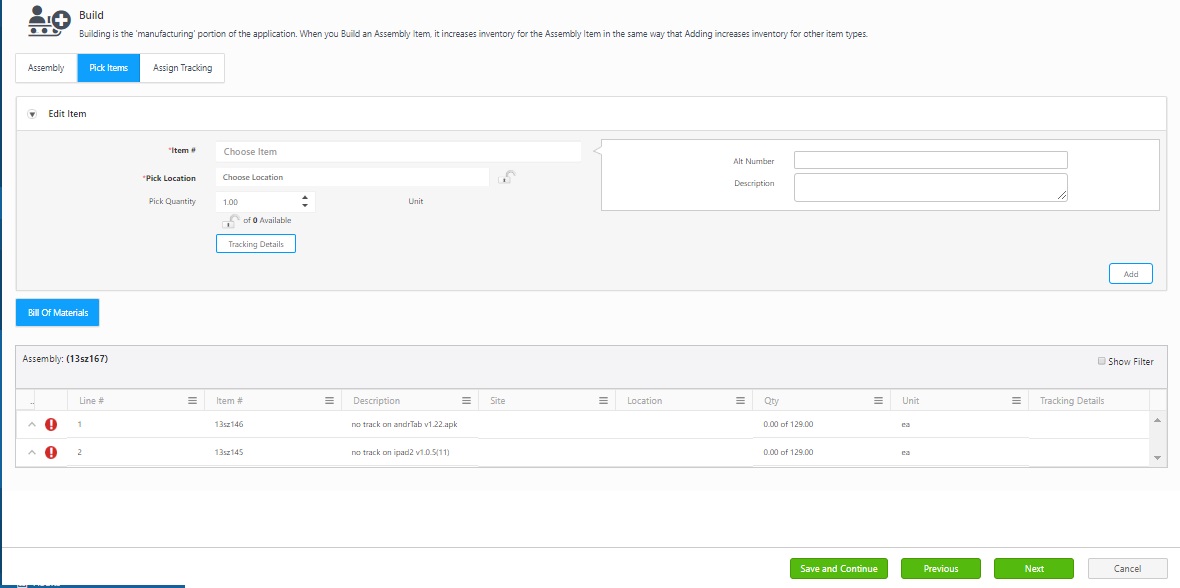Open the Line # column menu icon
Viewport: 1180px width, 588px height.
coord(192,401)
